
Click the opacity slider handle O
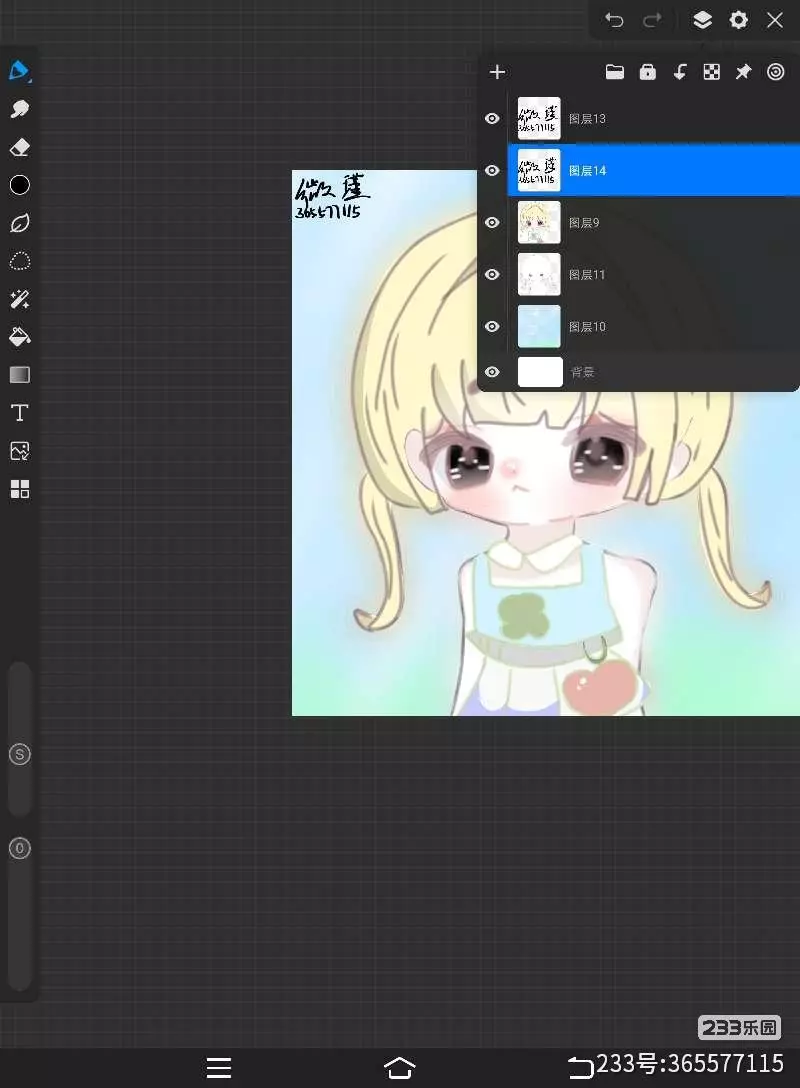tap(19, 848)
